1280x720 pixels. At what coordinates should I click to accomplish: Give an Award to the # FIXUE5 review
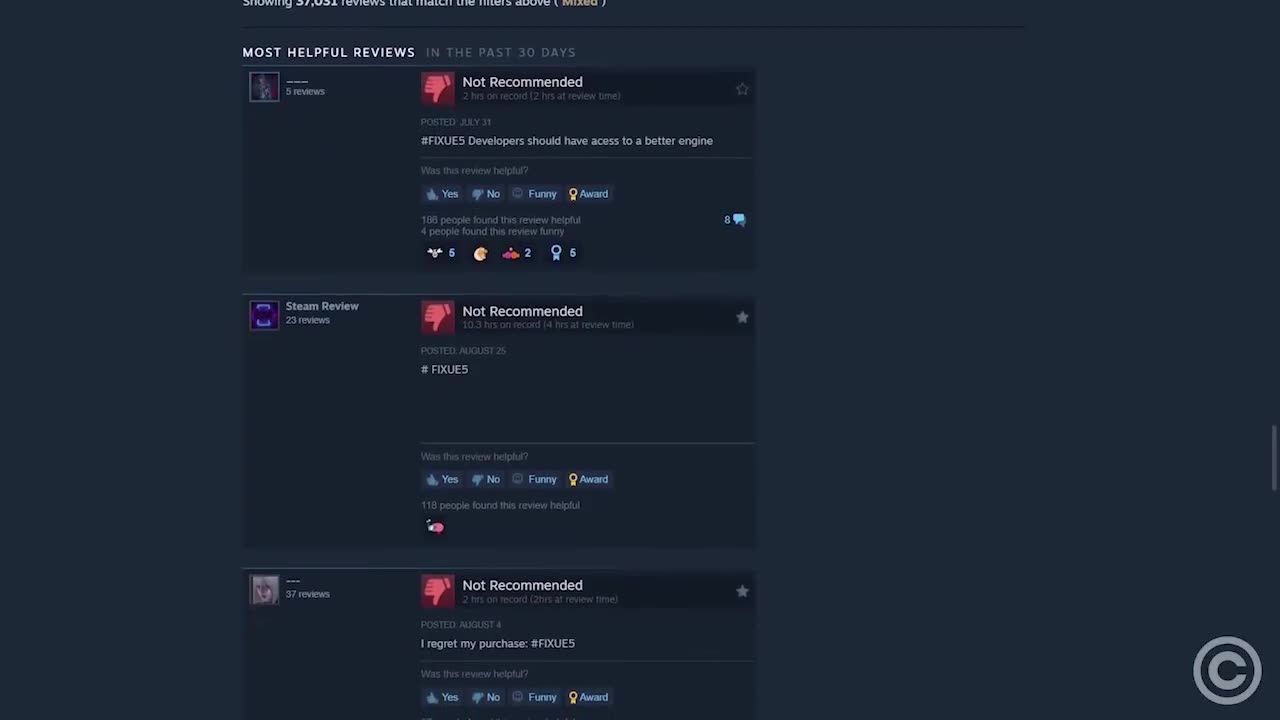(588, 479)
